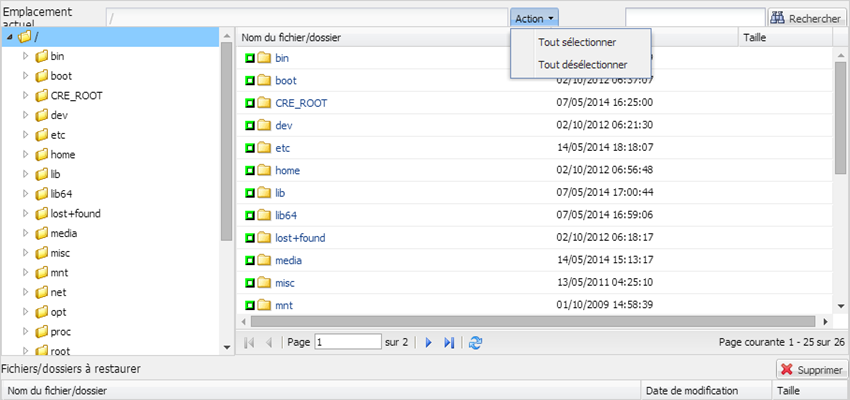850x400 pixels.
Task: Expand the boot node in tree
Action: [25, 76]
